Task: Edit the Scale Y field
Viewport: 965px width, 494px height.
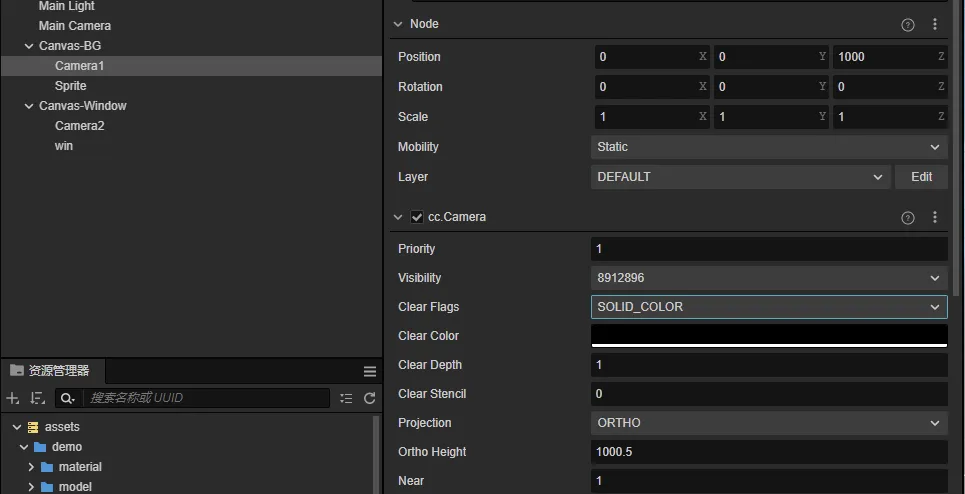Action: coord(771,117)
